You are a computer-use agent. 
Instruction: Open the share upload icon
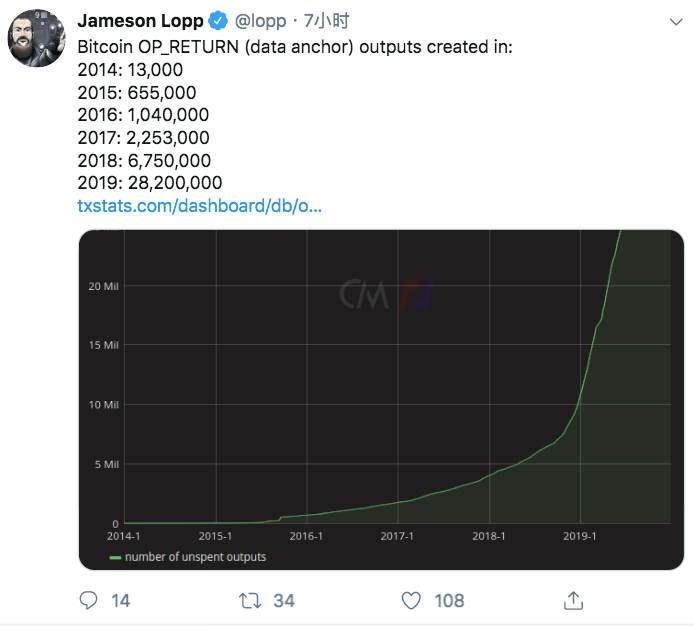coord(573,600)
